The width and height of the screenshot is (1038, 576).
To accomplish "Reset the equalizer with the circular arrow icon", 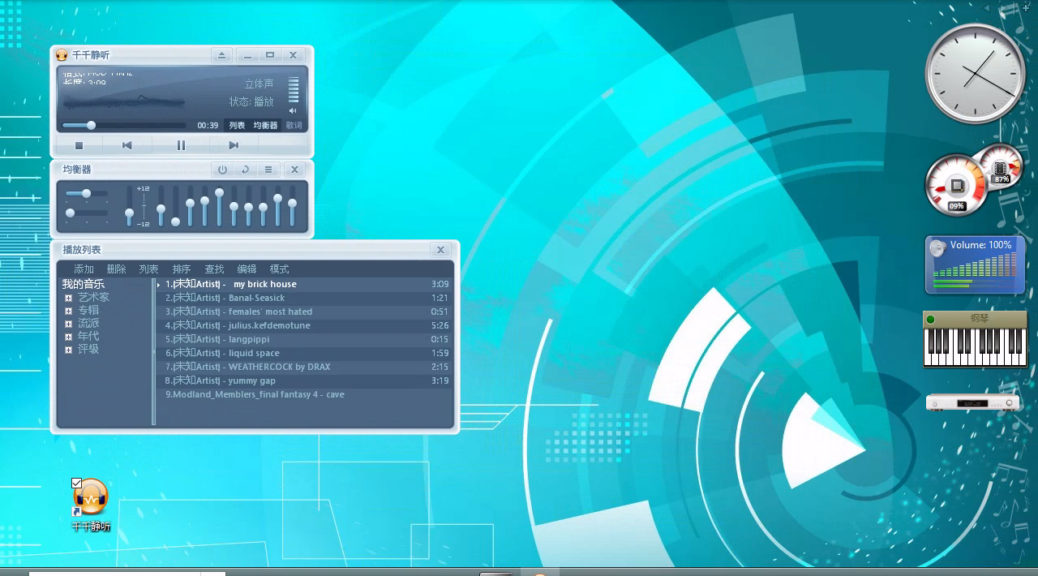I will (245, 169).
